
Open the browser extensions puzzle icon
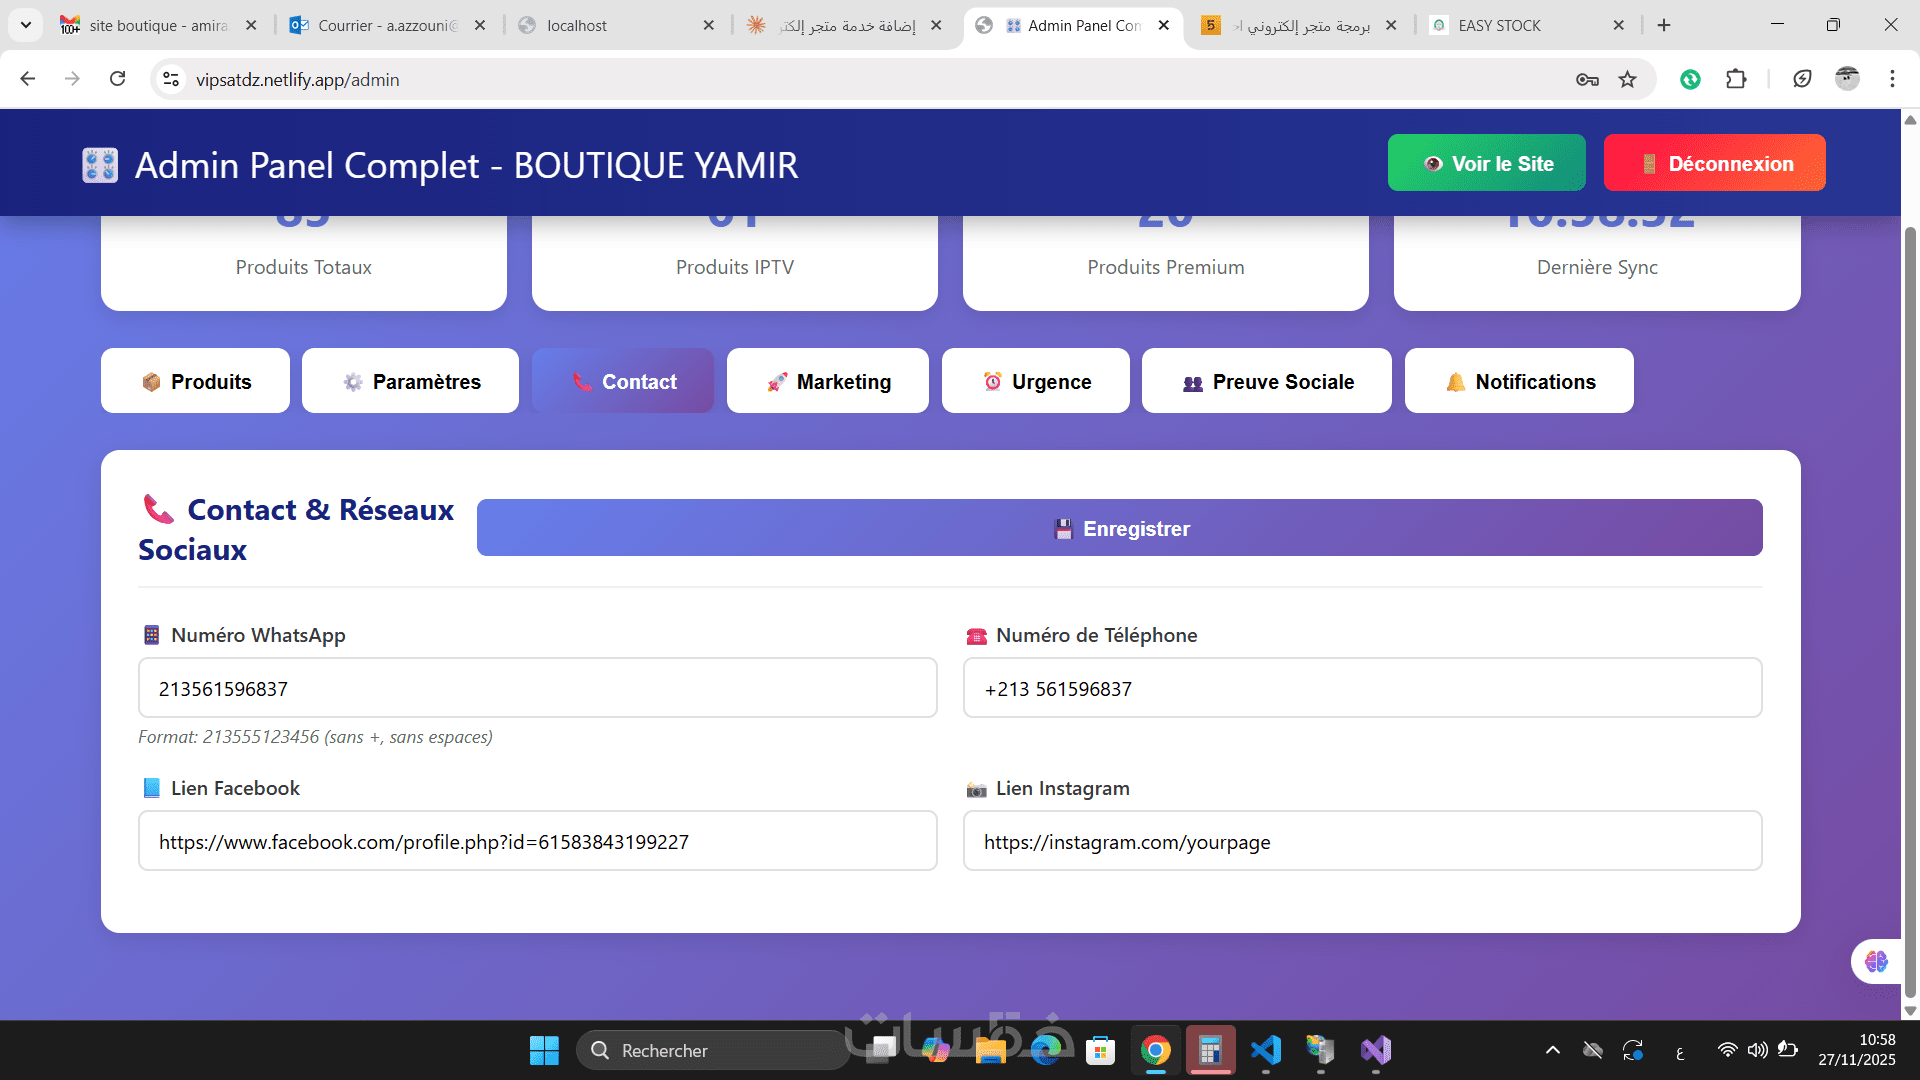[x=1736, y=79]
